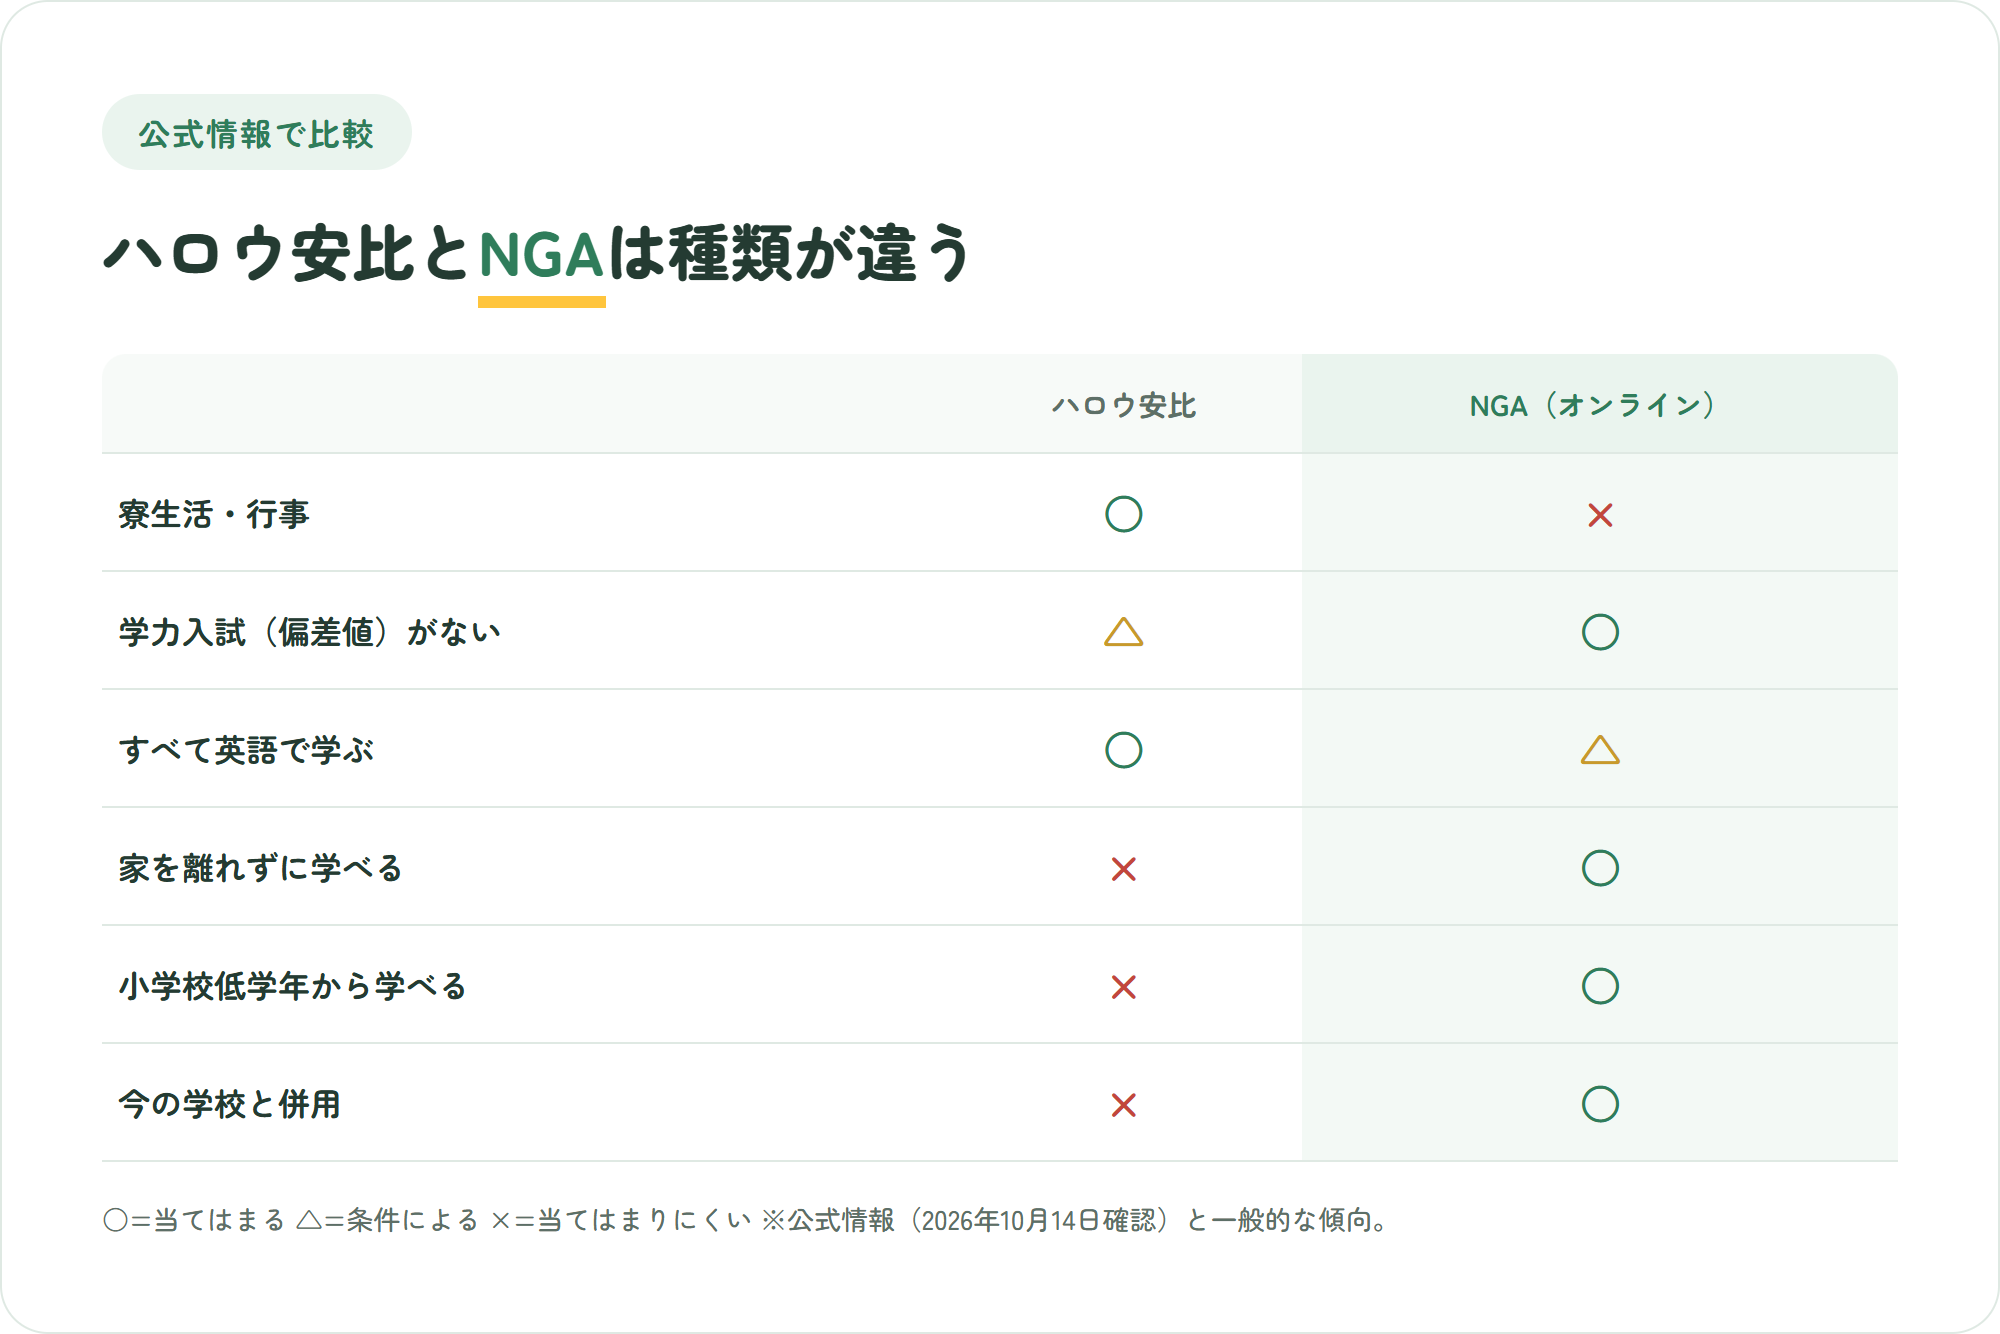Click the row label 家を離れずに学べる
Screen dimensions: 2000x1334
point(260,868)
